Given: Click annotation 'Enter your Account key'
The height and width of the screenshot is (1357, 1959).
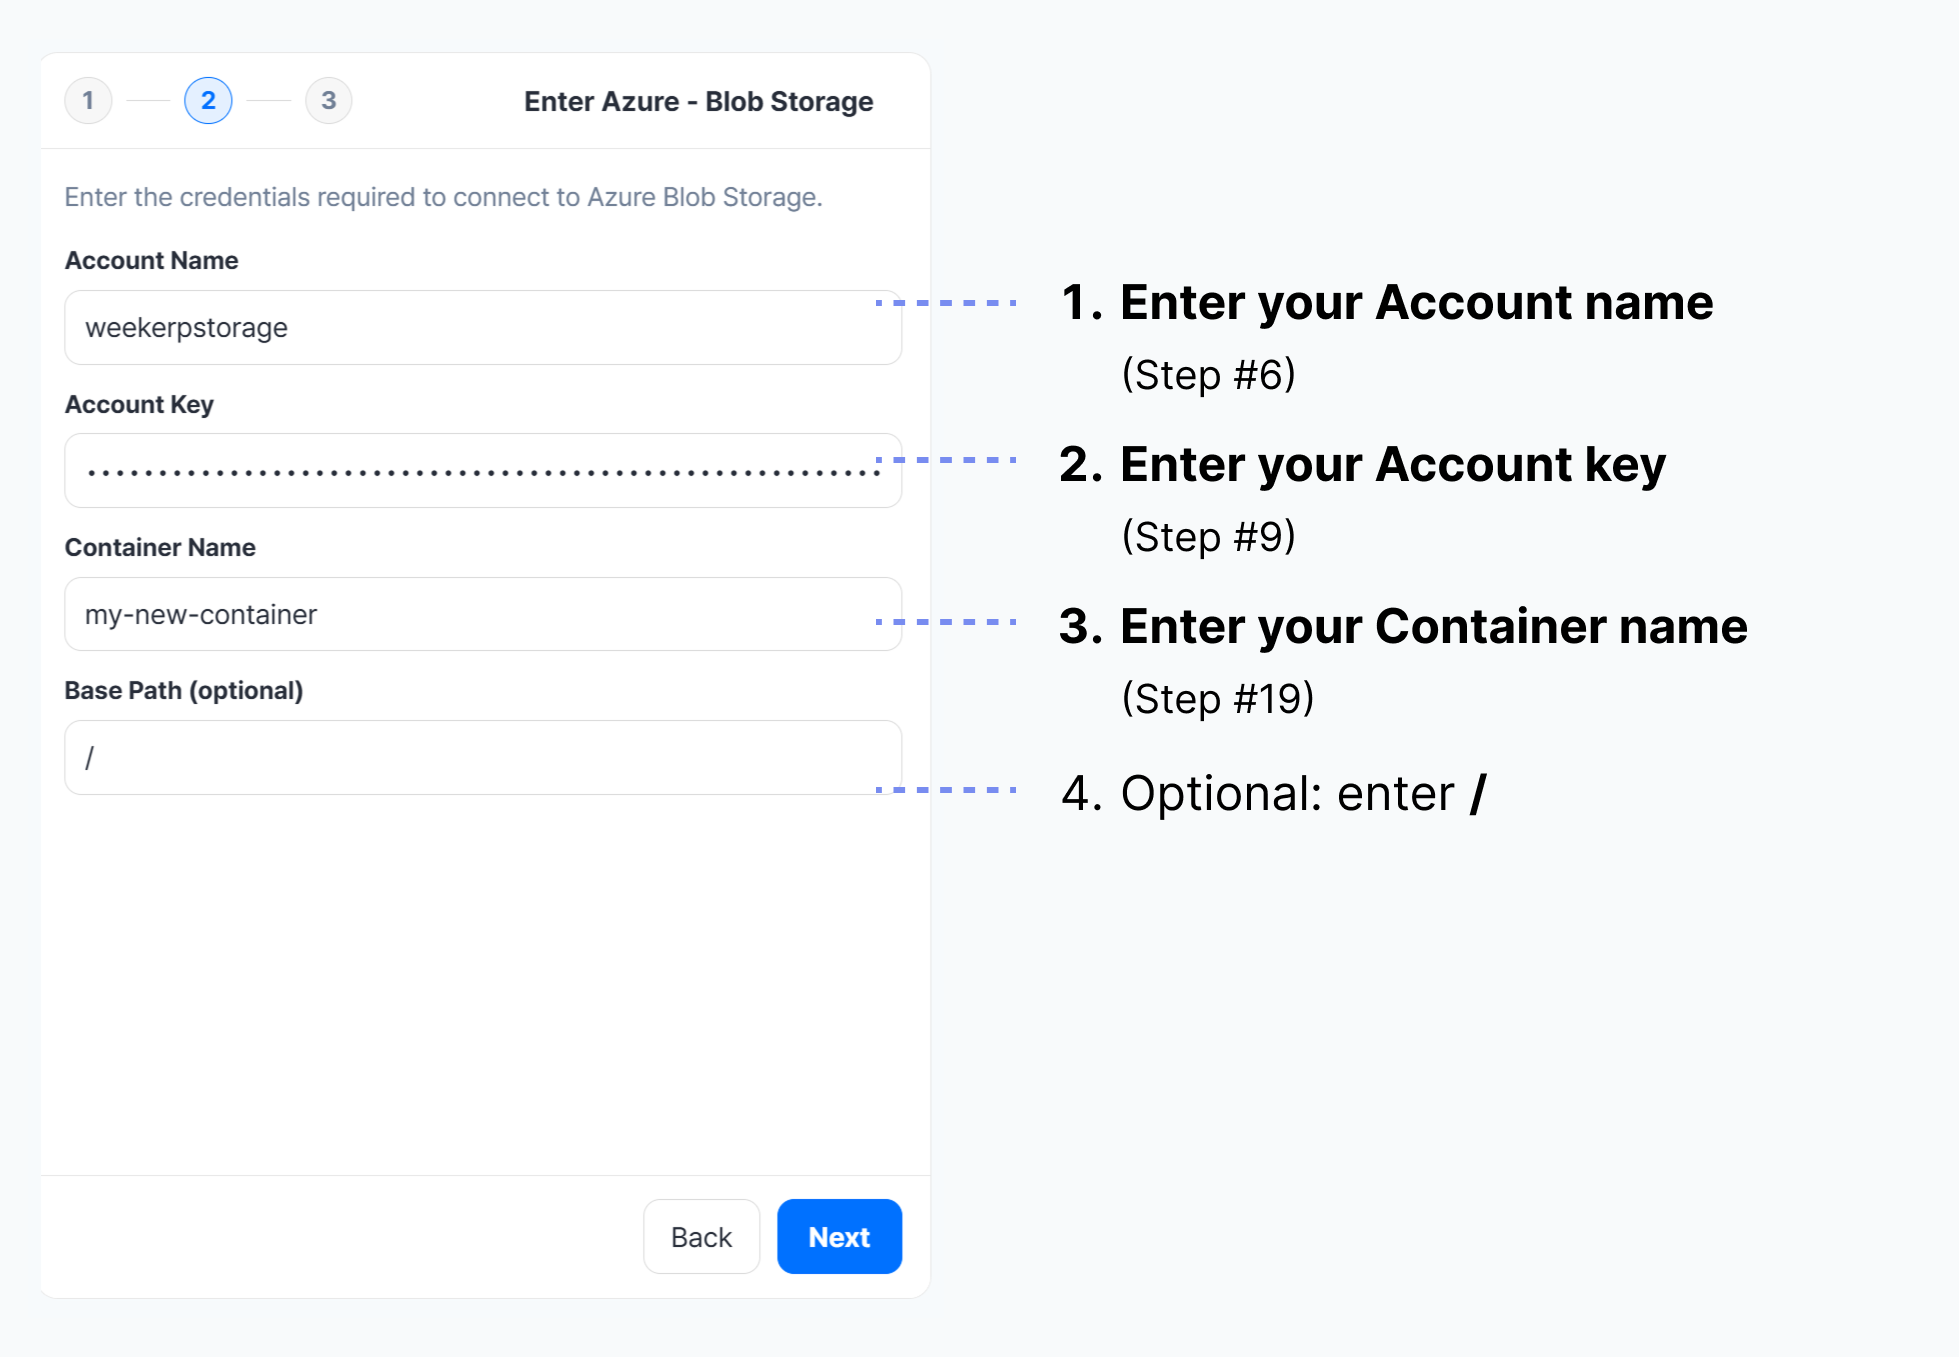Looking at the screenshot, I should (x=1391, y=465).
